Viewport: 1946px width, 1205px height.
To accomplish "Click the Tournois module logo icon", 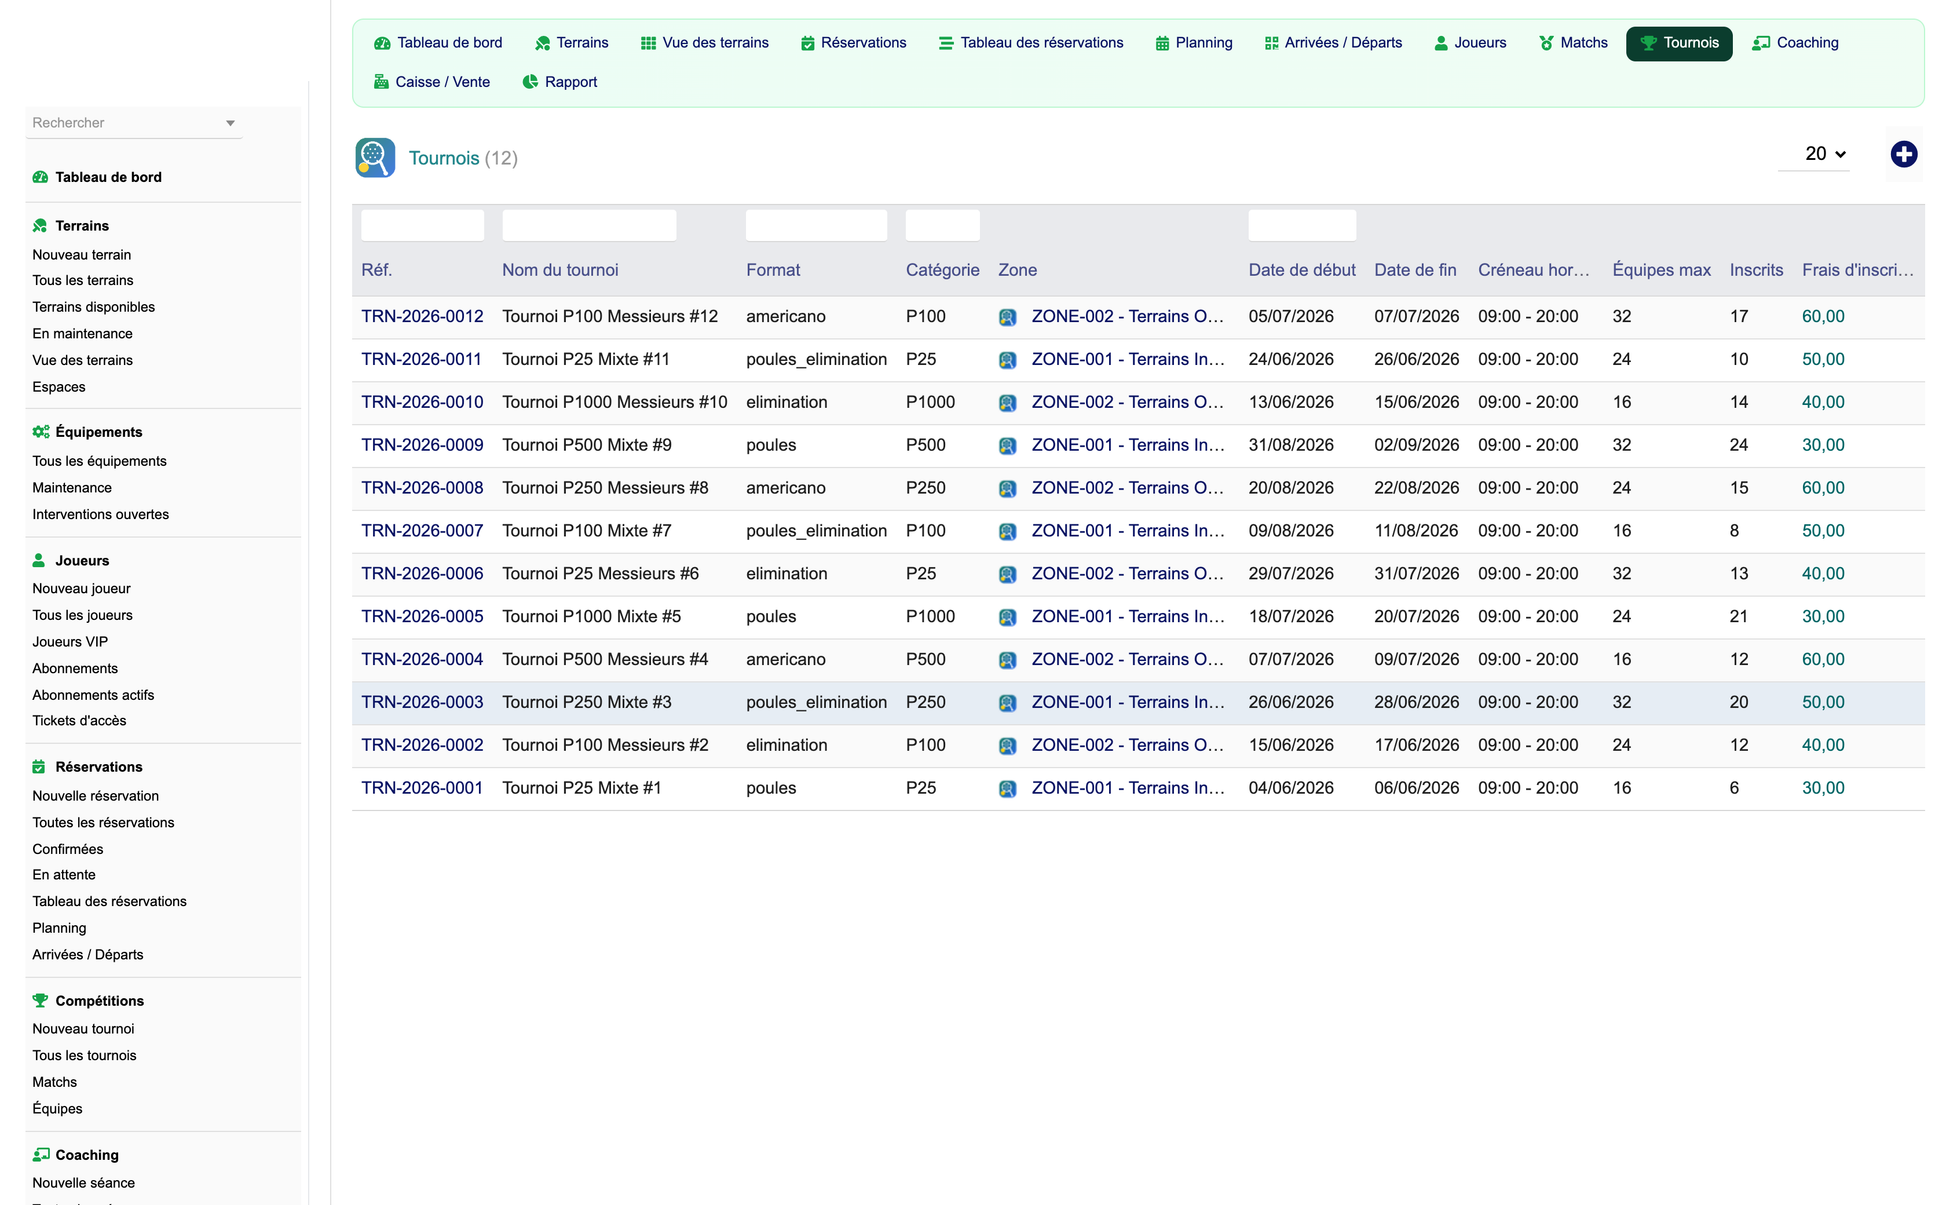I will tap(375, 158).
